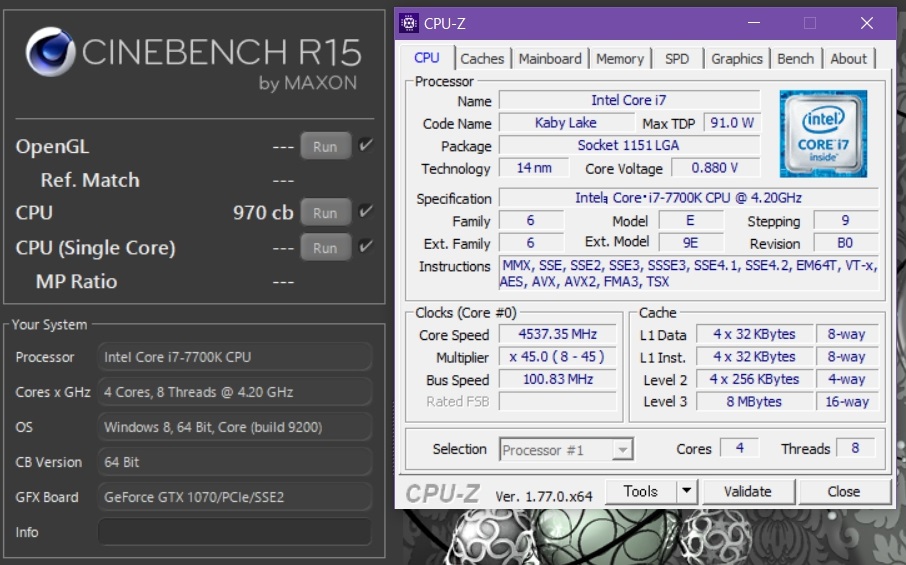This screenshot has width=906, height=565.
Task: Click the Ref. Match label in Cinebench
Action: [90, 180]
